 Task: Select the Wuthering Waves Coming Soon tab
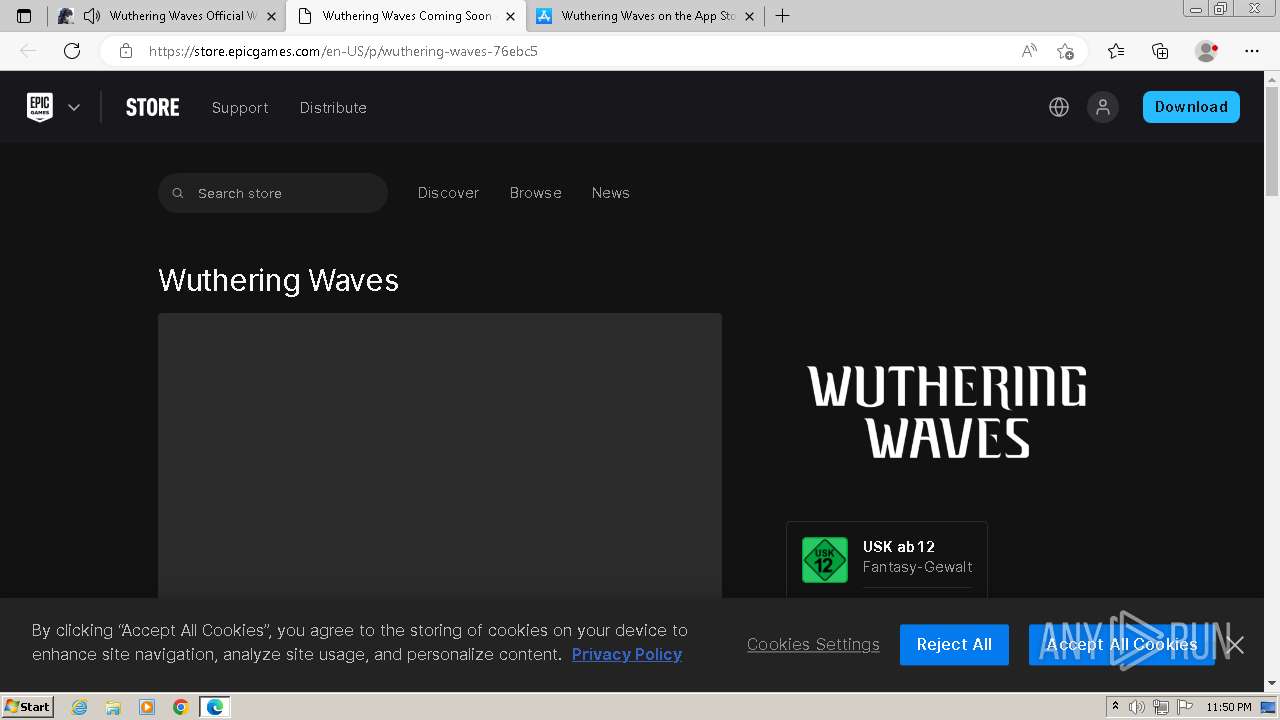click(x=406, y=16)
